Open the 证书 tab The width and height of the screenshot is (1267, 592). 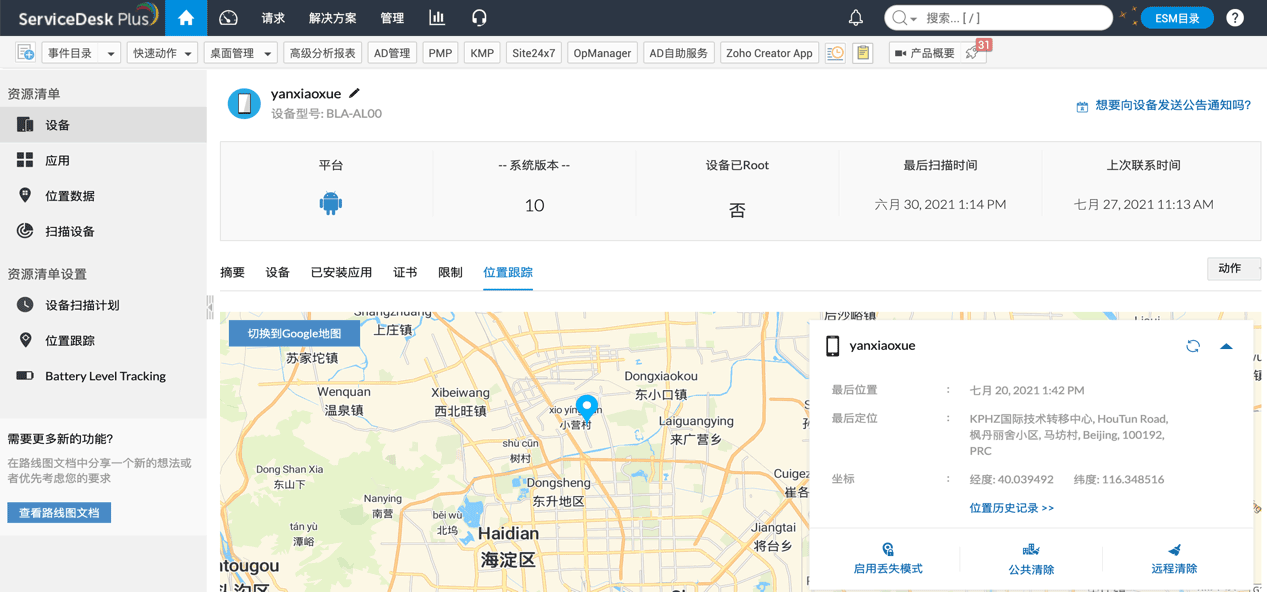(405, 271)
